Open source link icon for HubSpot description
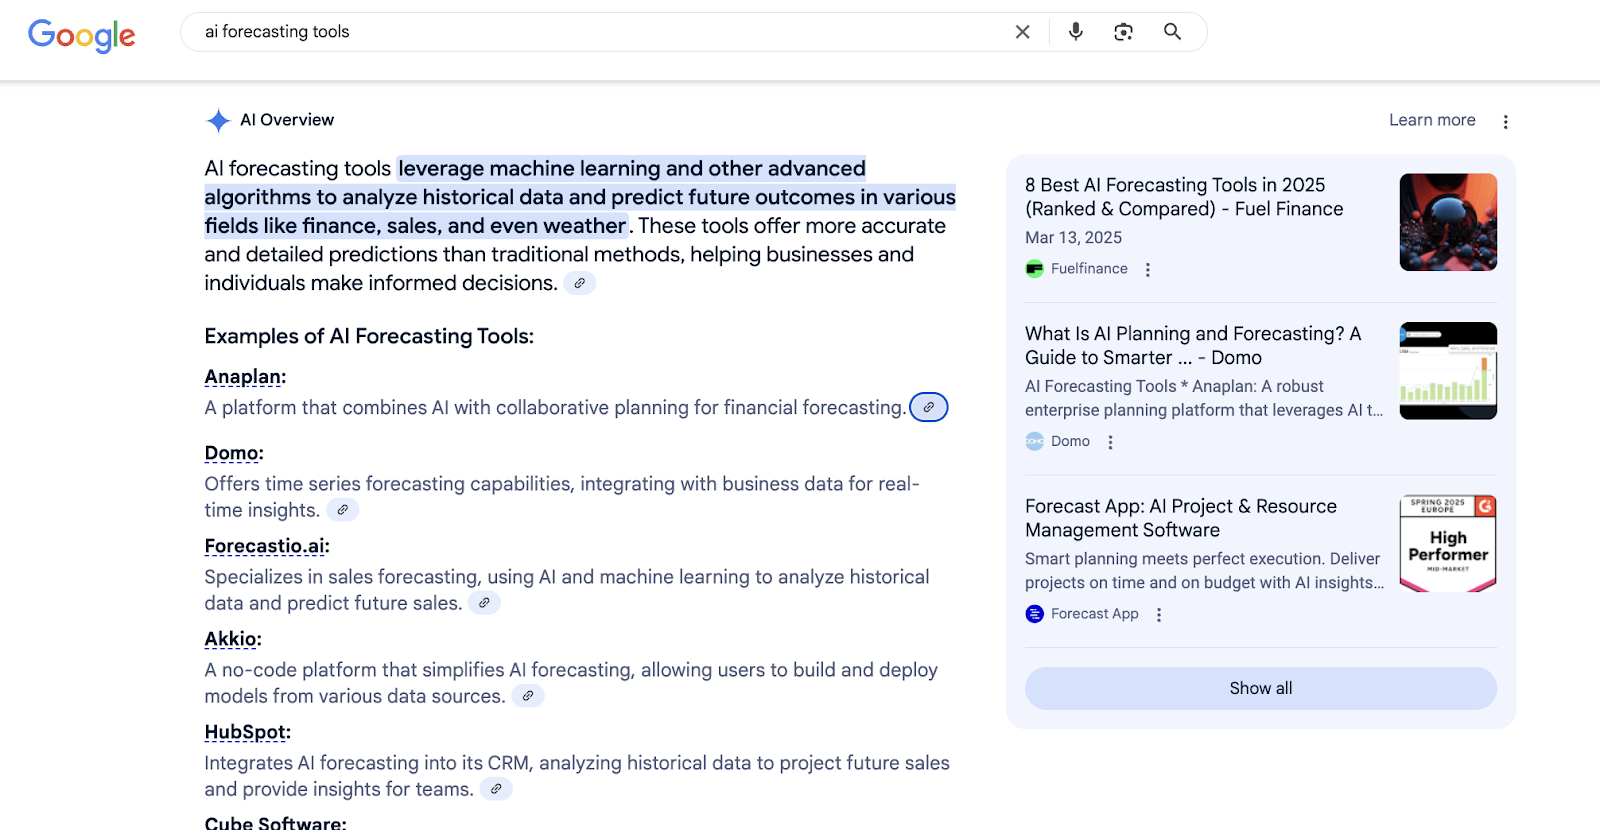 496,789
